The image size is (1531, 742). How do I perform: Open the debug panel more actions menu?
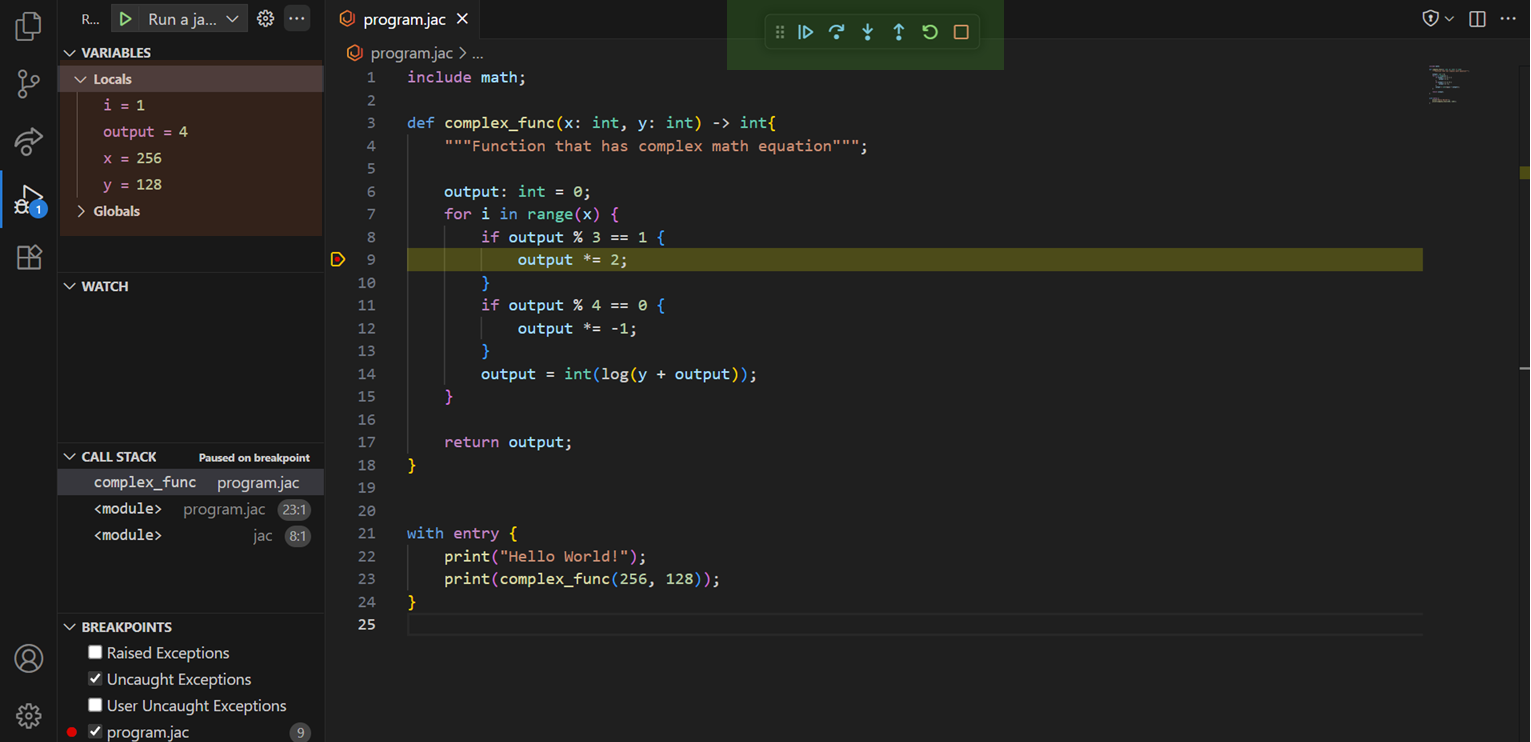pos(297,18)
